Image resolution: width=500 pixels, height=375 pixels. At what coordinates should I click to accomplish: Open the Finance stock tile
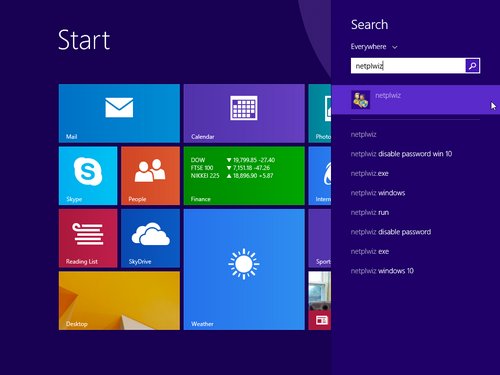coord(244,176)
